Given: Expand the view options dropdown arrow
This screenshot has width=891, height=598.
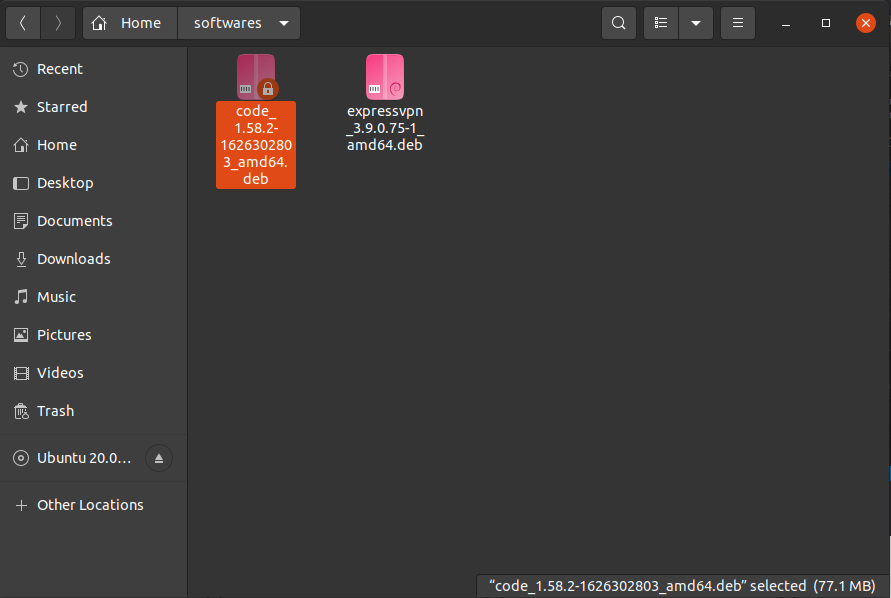Looking at the screenshot, I should point(696,23).
